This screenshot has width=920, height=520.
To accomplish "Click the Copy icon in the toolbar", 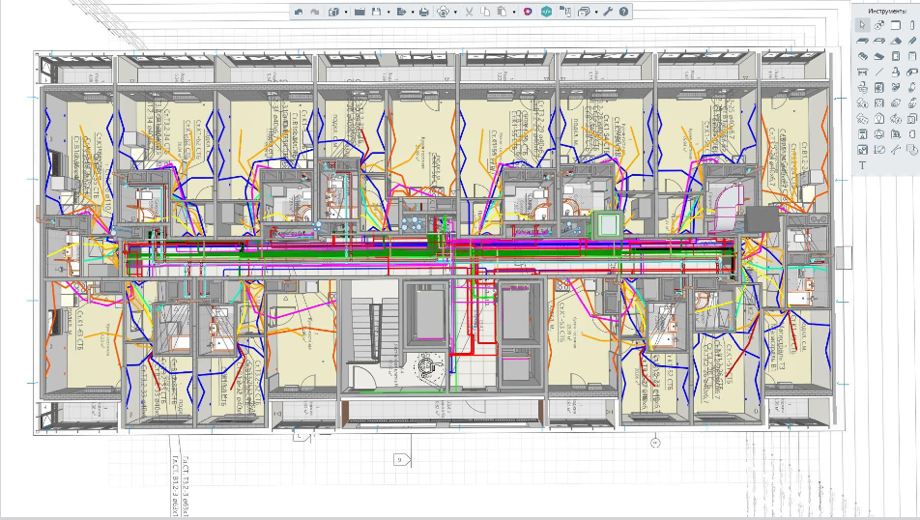I will [485, 12].
